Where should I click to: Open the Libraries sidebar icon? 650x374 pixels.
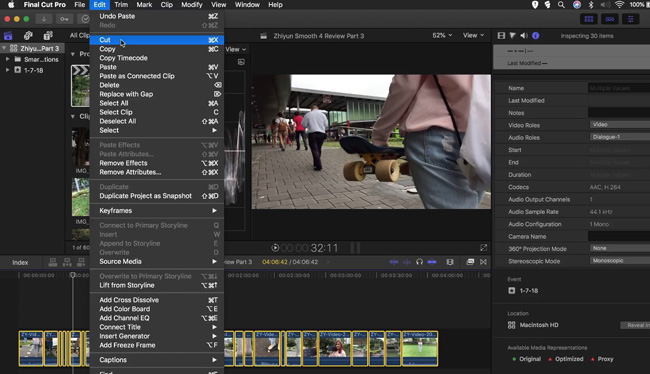[x=8, y=36]
